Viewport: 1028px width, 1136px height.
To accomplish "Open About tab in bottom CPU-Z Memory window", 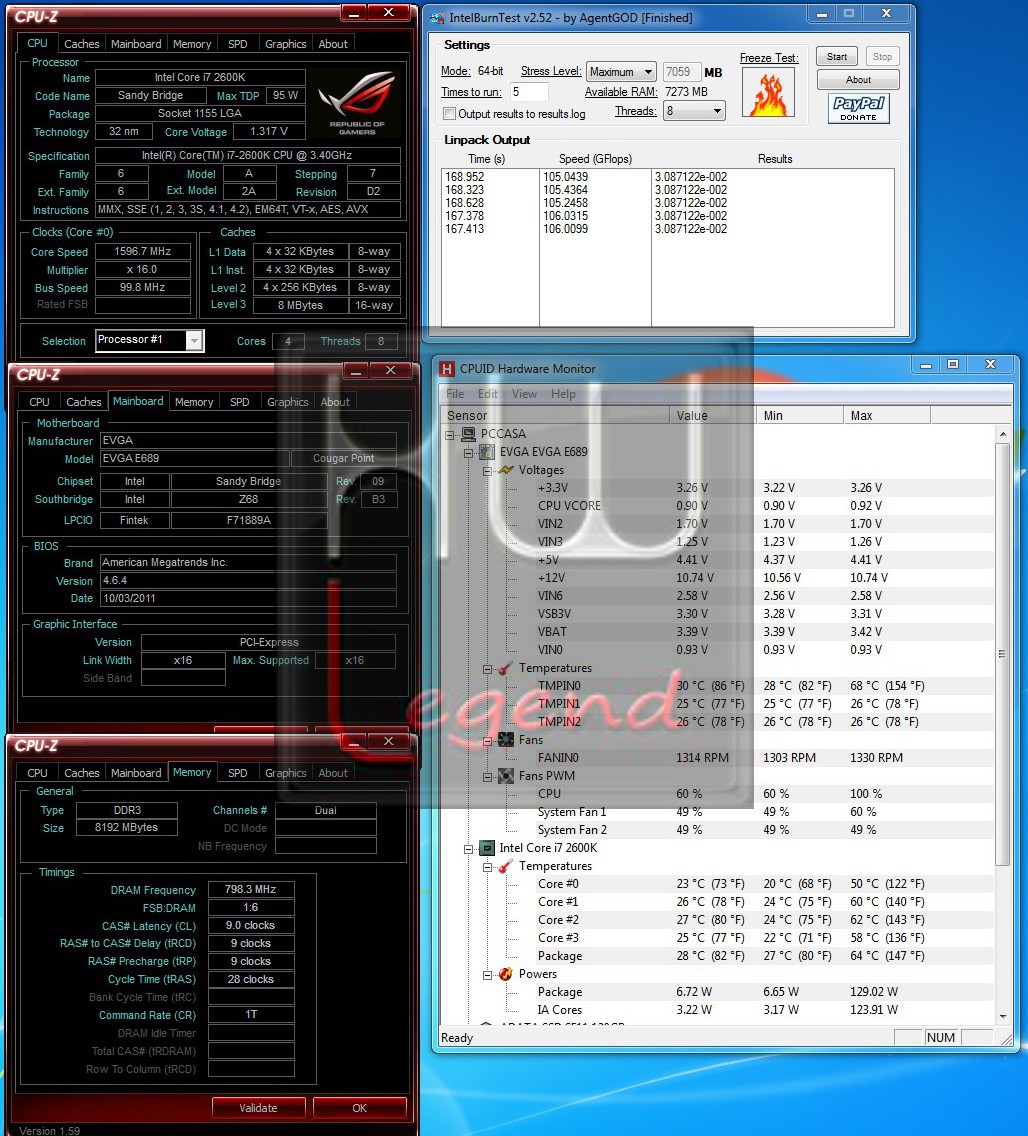I will click(x=333, y=773).
